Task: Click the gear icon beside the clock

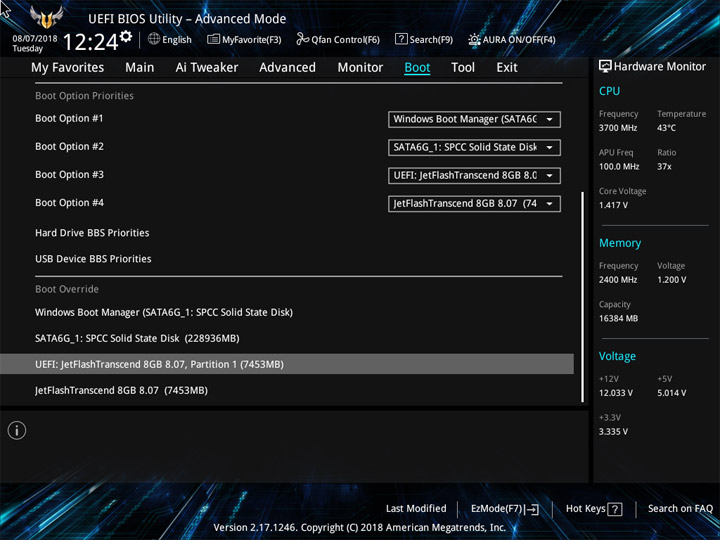Action: (126, 36)
